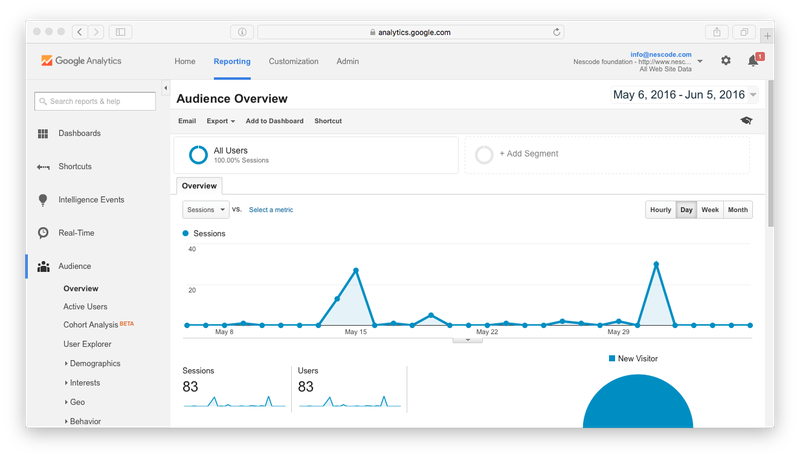Go to the Home tab
The image size is (800, 458).
(x=185, y=61)
